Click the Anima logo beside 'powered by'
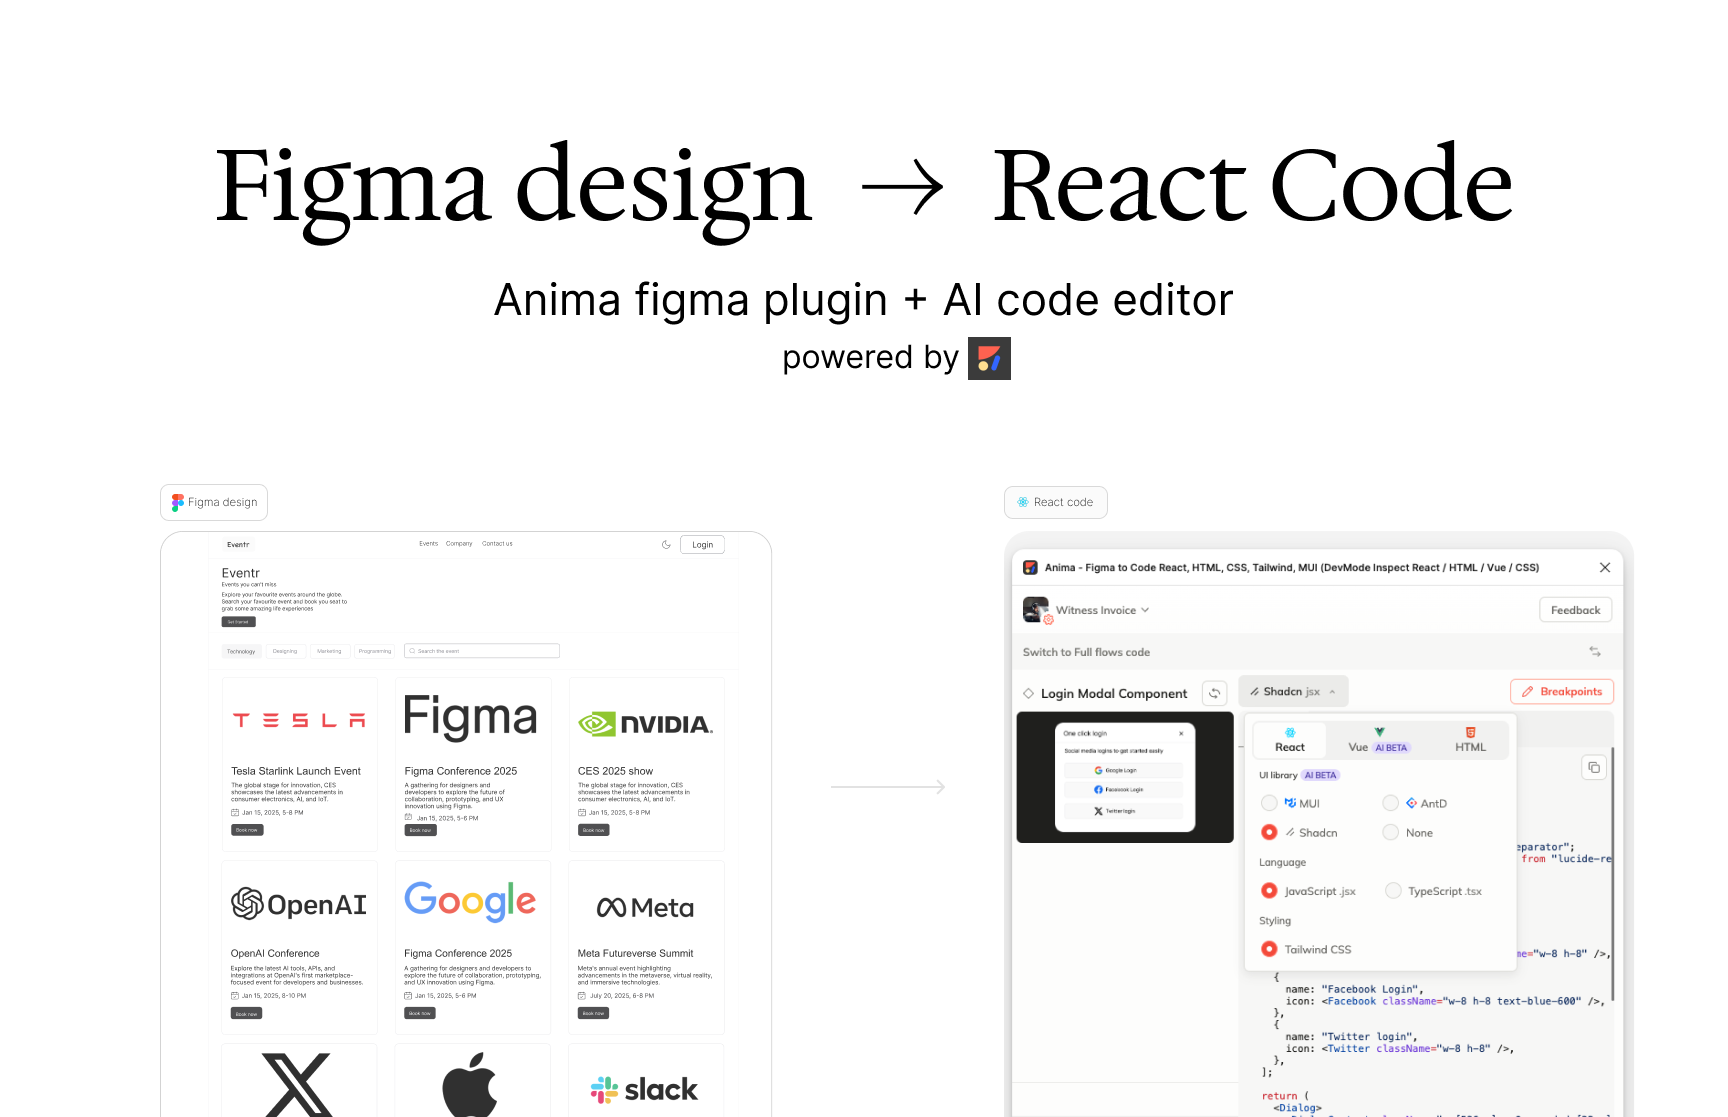Screen dimensions: 1728x1117 989,358
